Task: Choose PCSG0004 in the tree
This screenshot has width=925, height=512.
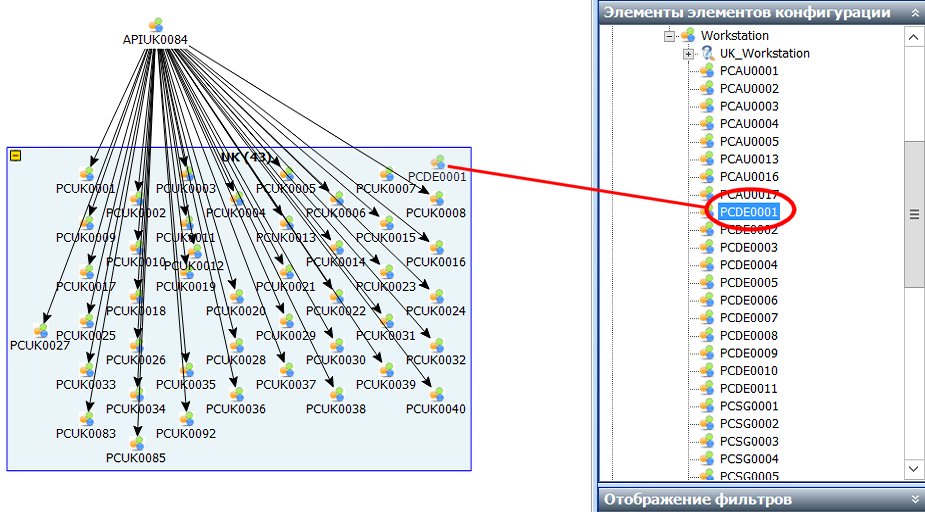Action: click(749, 459)
